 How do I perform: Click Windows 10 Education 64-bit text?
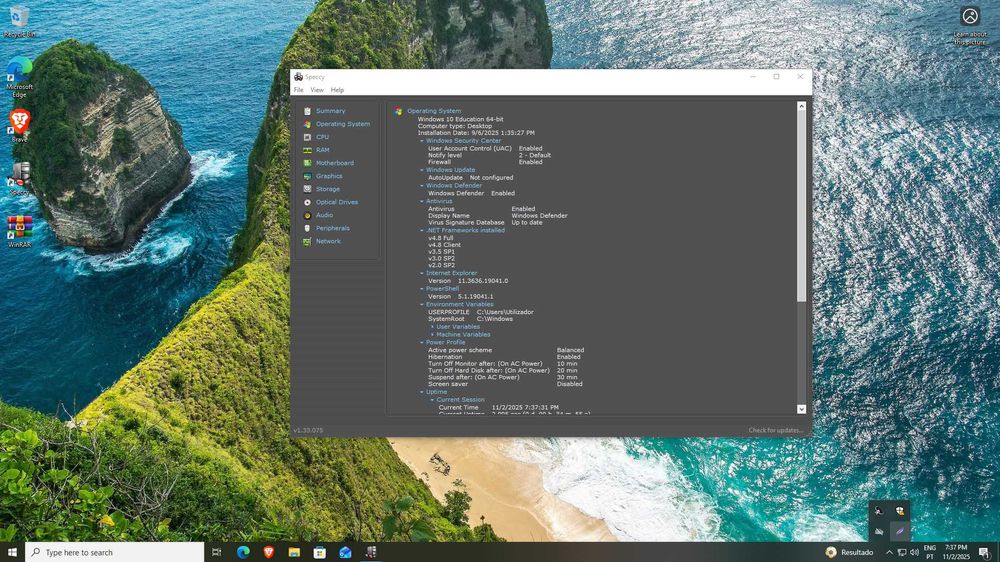tap(460, 119)
